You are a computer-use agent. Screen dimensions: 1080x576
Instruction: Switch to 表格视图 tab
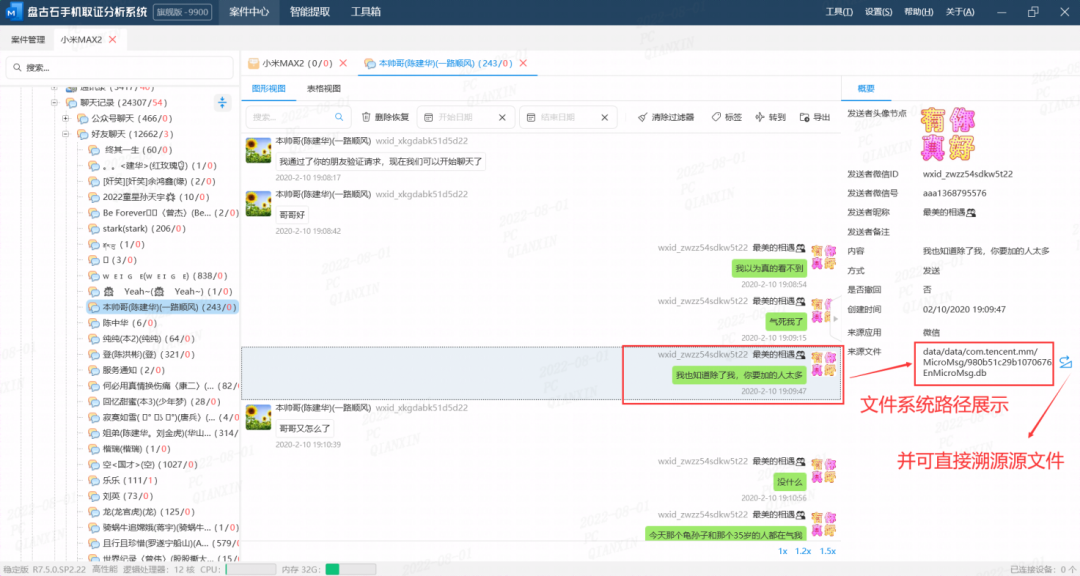(x=324, y=88)
